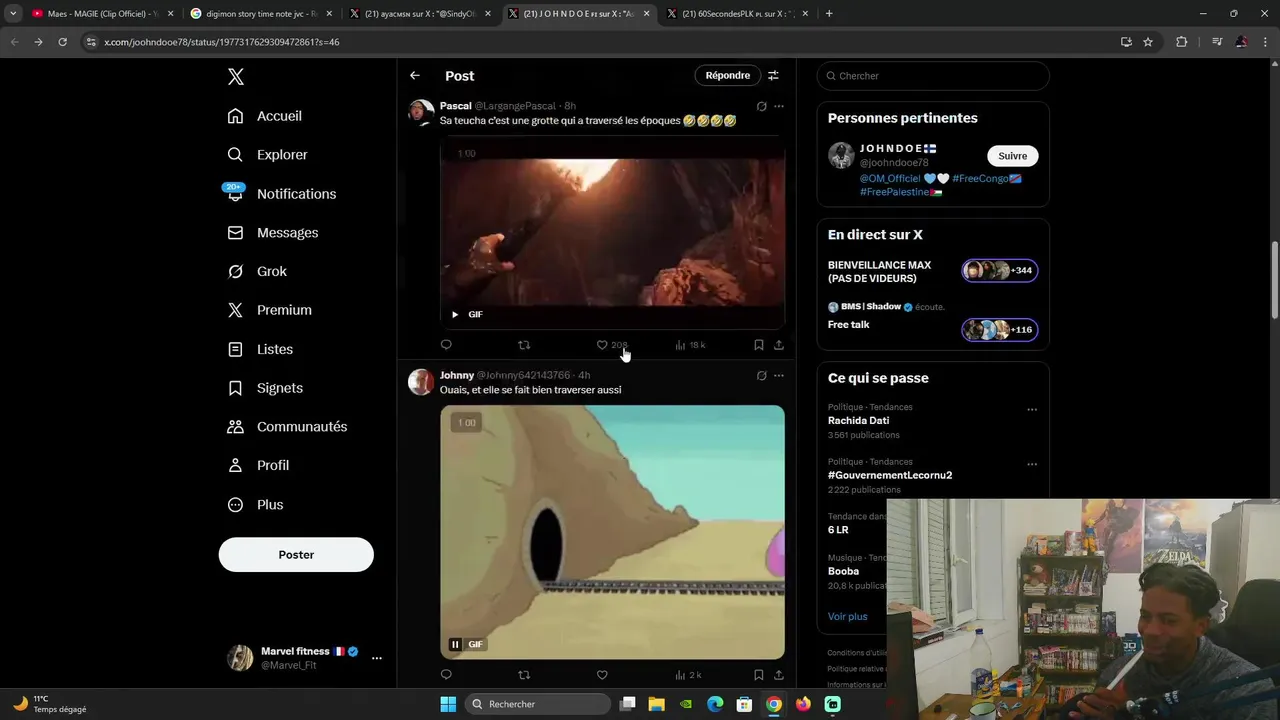The image size is (1280, 720).
Task: Share Johnny's post
Action: [779, 675]
